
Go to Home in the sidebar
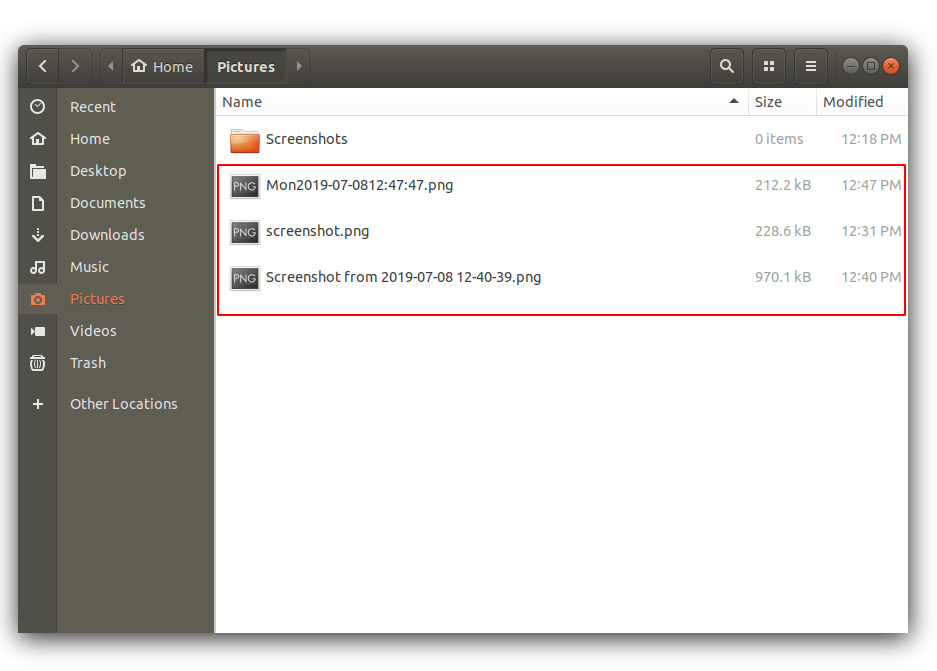pos(90,139)
